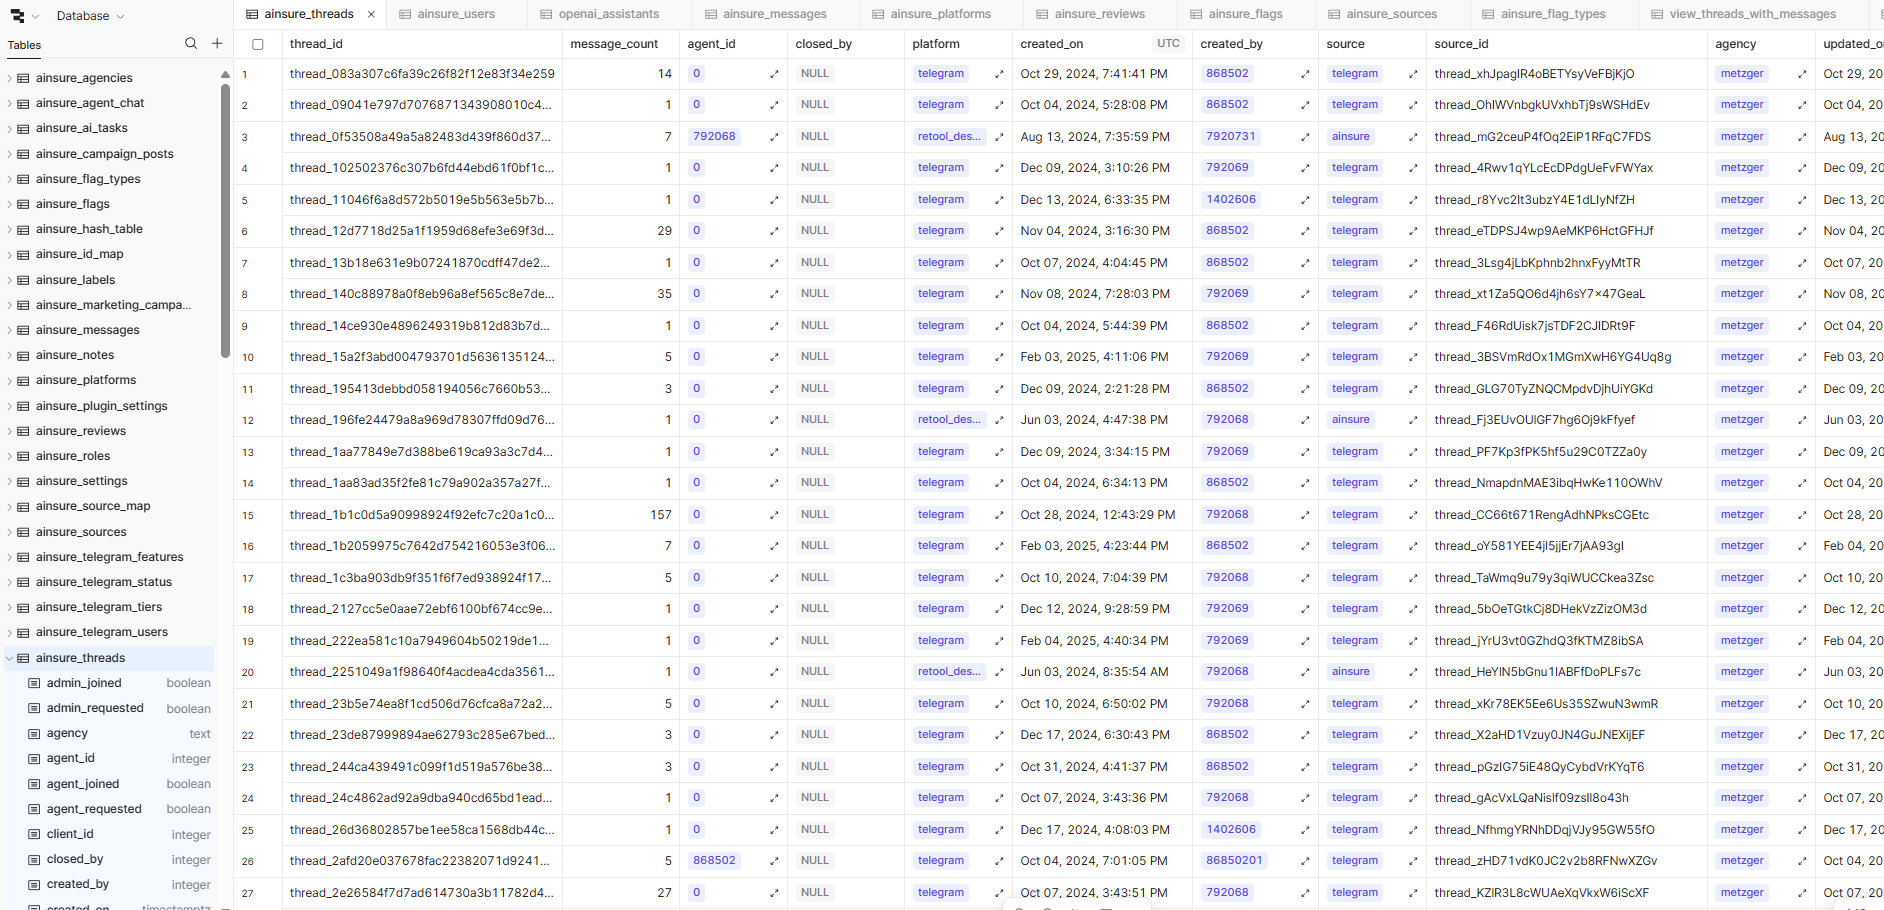Select the ainsure_telegram_tiers table
The image size is (1884, 910).
point(98,607)
